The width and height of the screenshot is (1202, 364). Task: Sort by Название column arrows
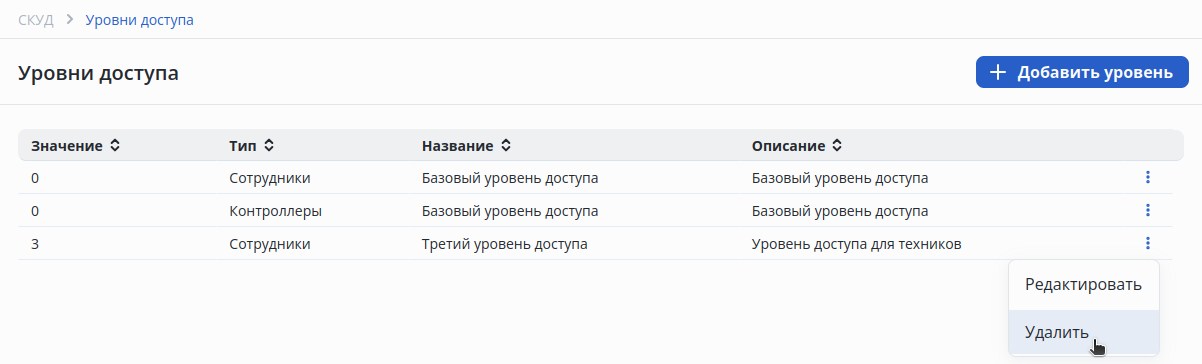pyautogui.click(x=506, y=146)
